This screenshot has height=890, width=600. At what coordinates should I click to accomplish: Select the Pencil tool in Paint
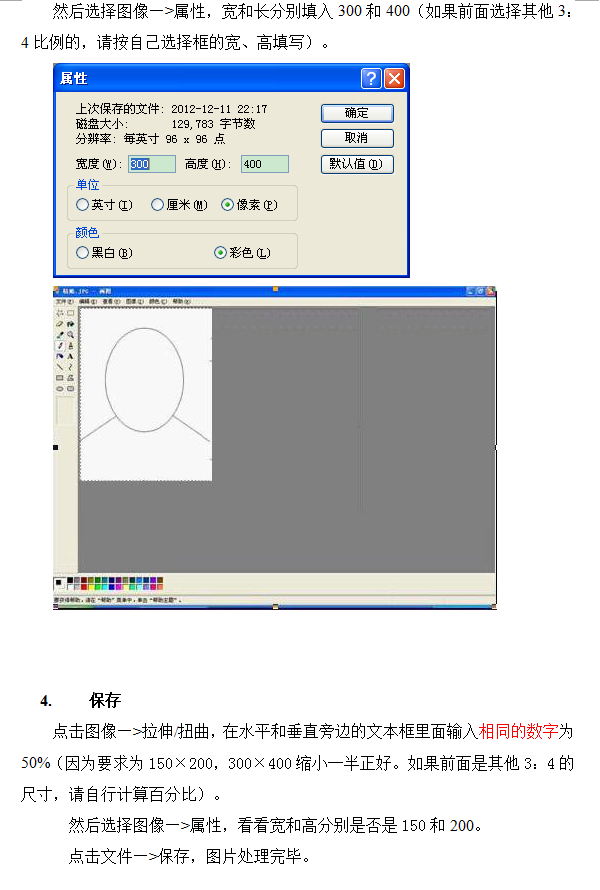tap(59, 345)
